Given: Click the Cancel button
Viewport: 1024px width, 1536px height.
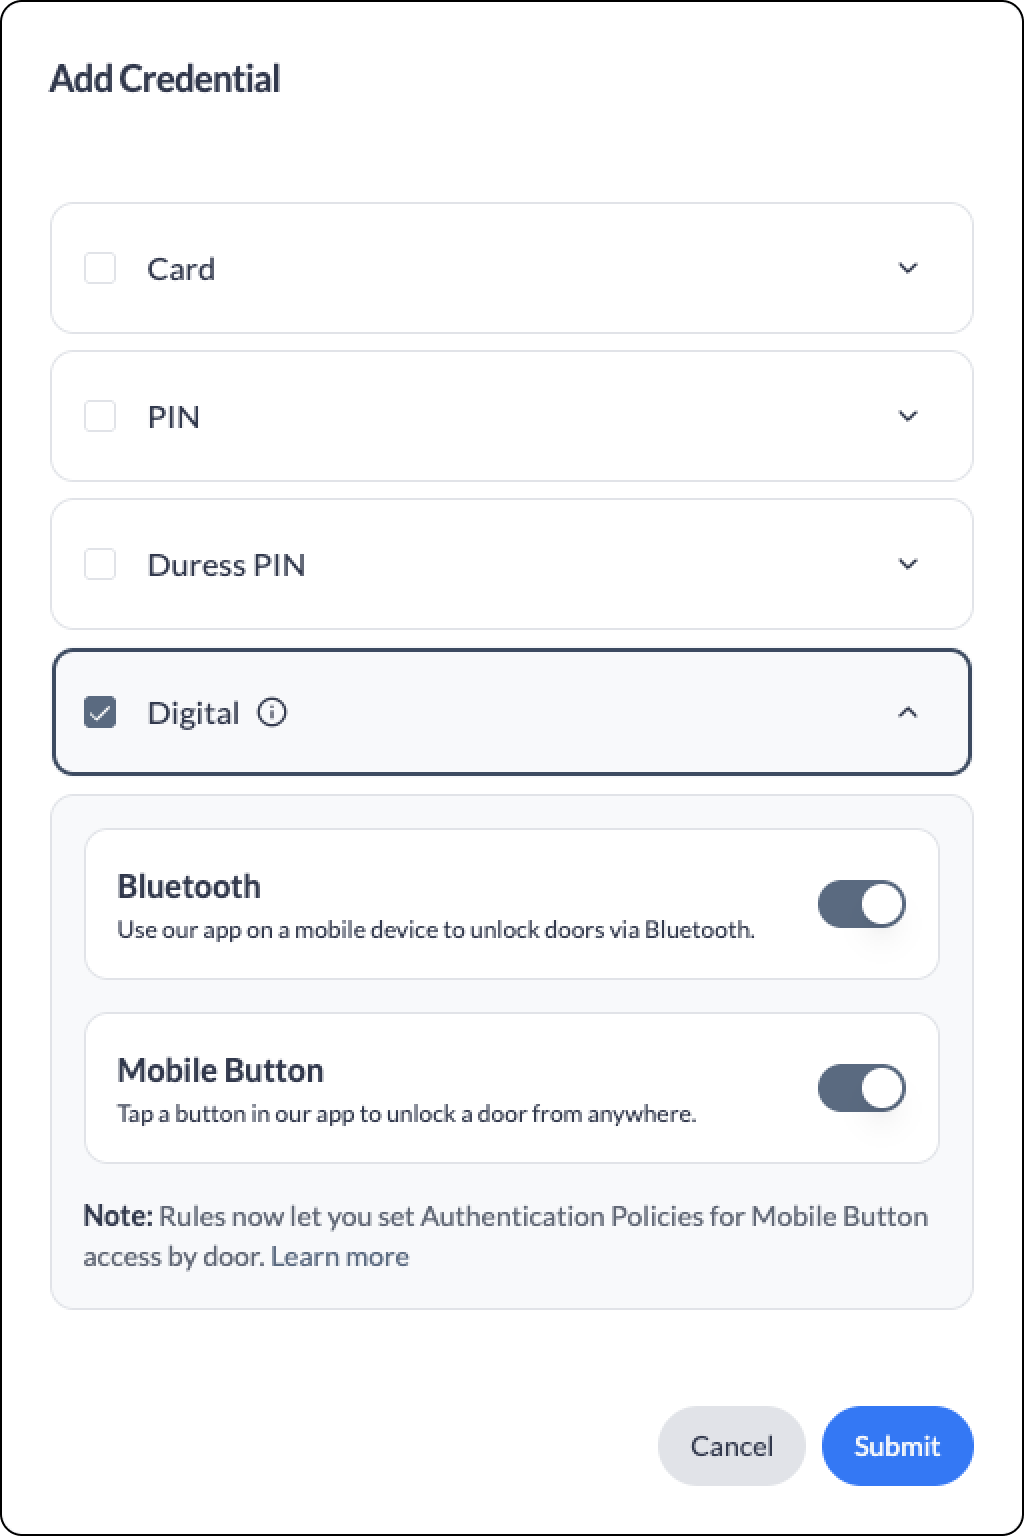Looking at the screenshot, I should (732, 1446).
